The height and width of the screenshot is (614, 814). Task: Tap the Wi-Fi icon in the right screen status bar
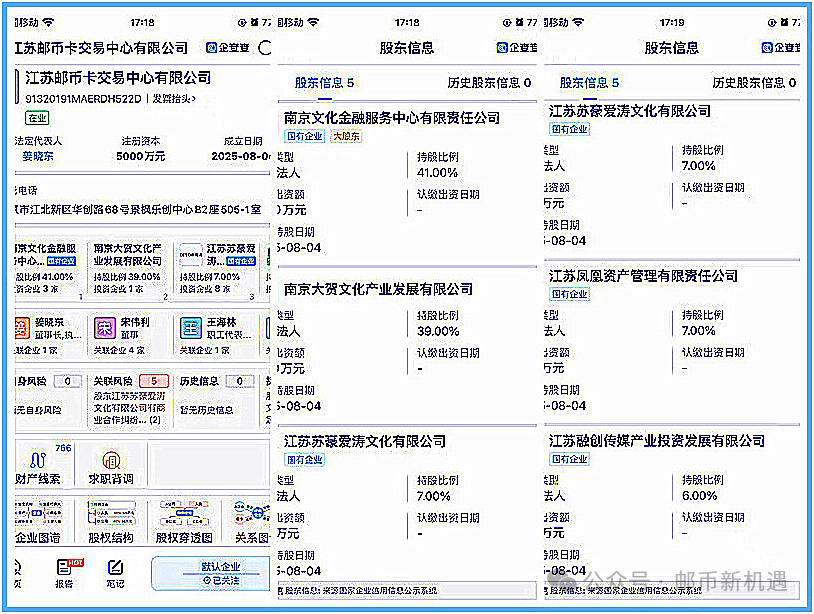pos(578,22)
